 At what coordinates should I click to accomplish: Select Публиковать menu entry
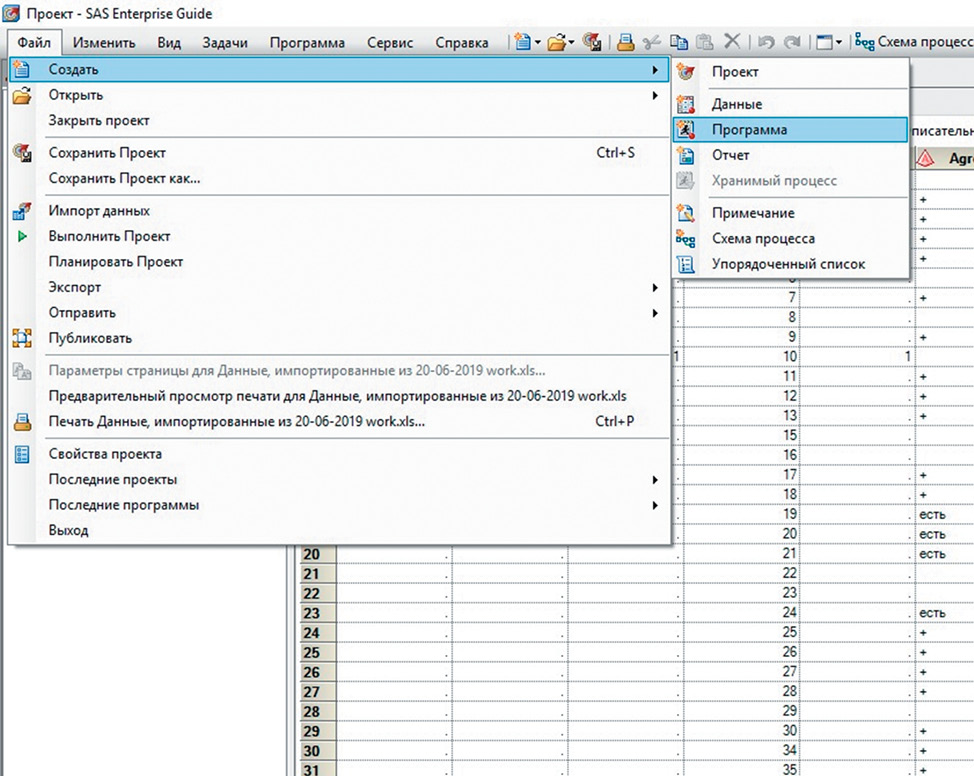[90, 338]
